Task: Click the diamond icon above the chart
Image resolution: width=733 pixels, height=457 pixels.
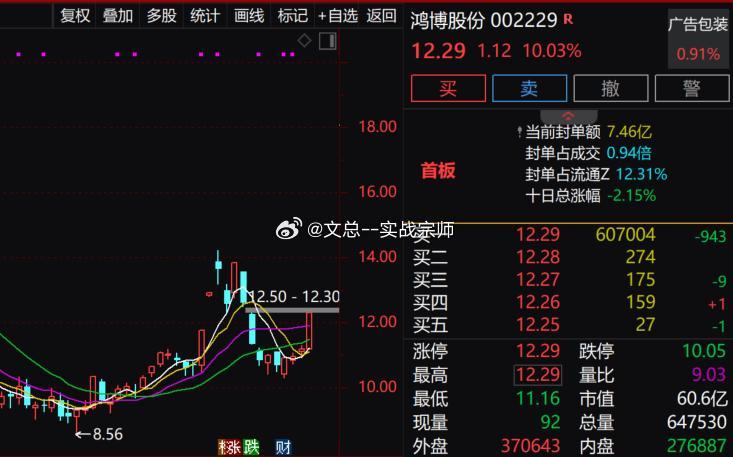Action: click(304, 41)
